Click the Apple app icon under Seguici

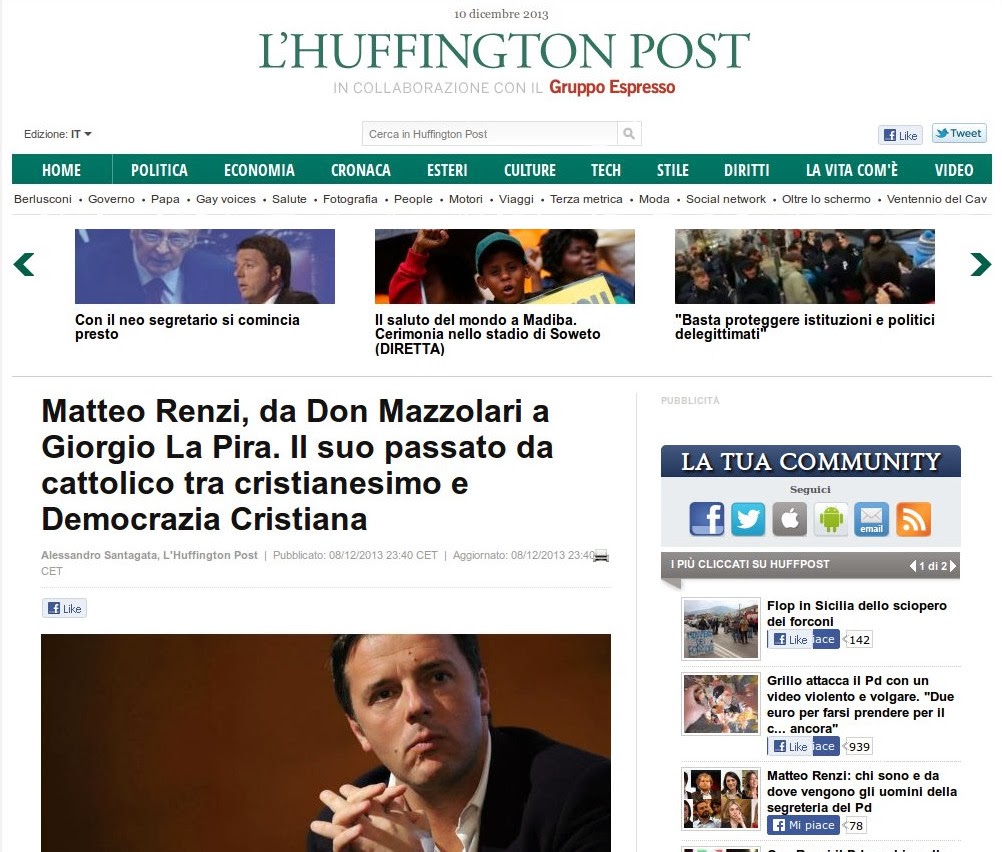[x=789, y=518]
